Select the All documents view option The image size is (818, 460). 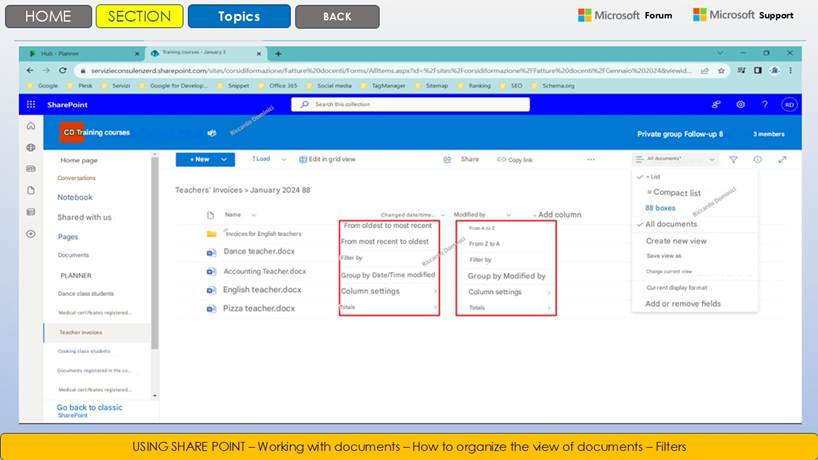671,224
